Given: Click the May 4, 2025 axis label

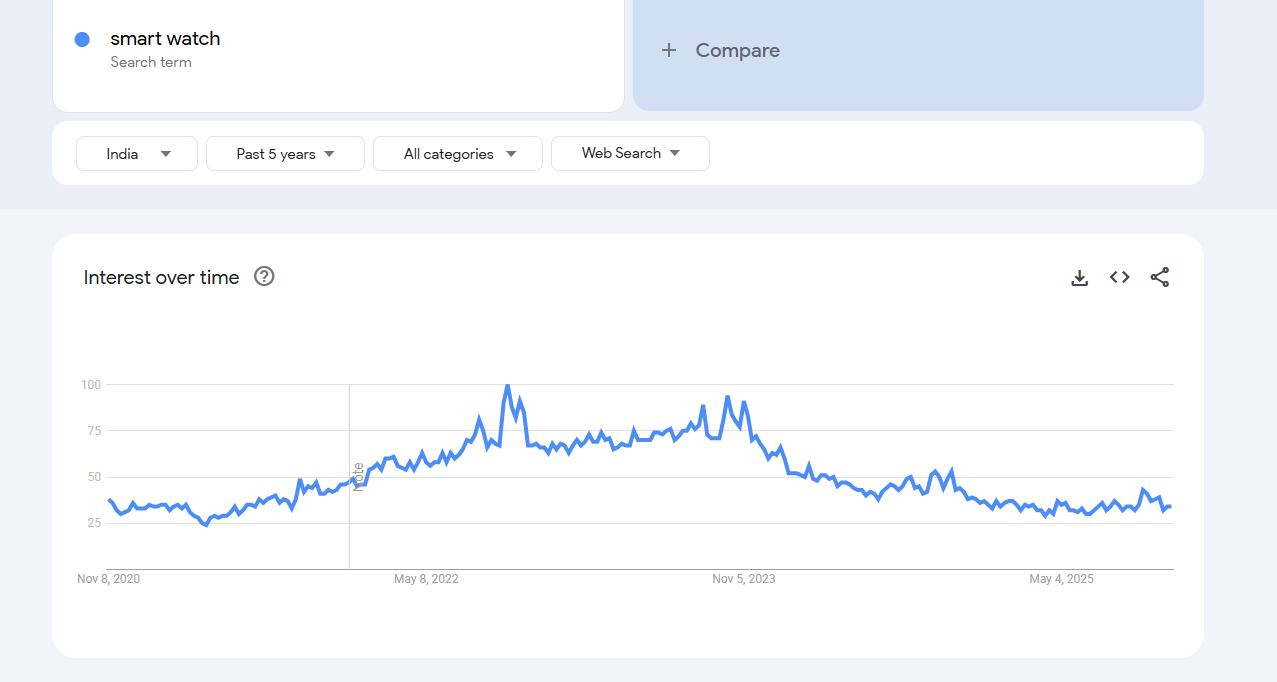Looking at the screenshot, I should pyautogui.click(x=1061, y=579).
